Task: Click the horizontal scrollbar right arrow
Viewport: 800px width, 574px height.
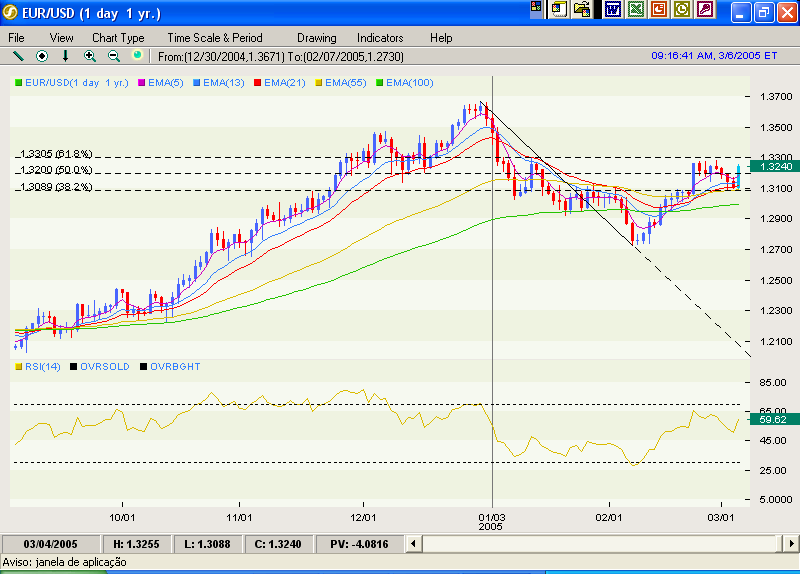Action: click(791, 544)
